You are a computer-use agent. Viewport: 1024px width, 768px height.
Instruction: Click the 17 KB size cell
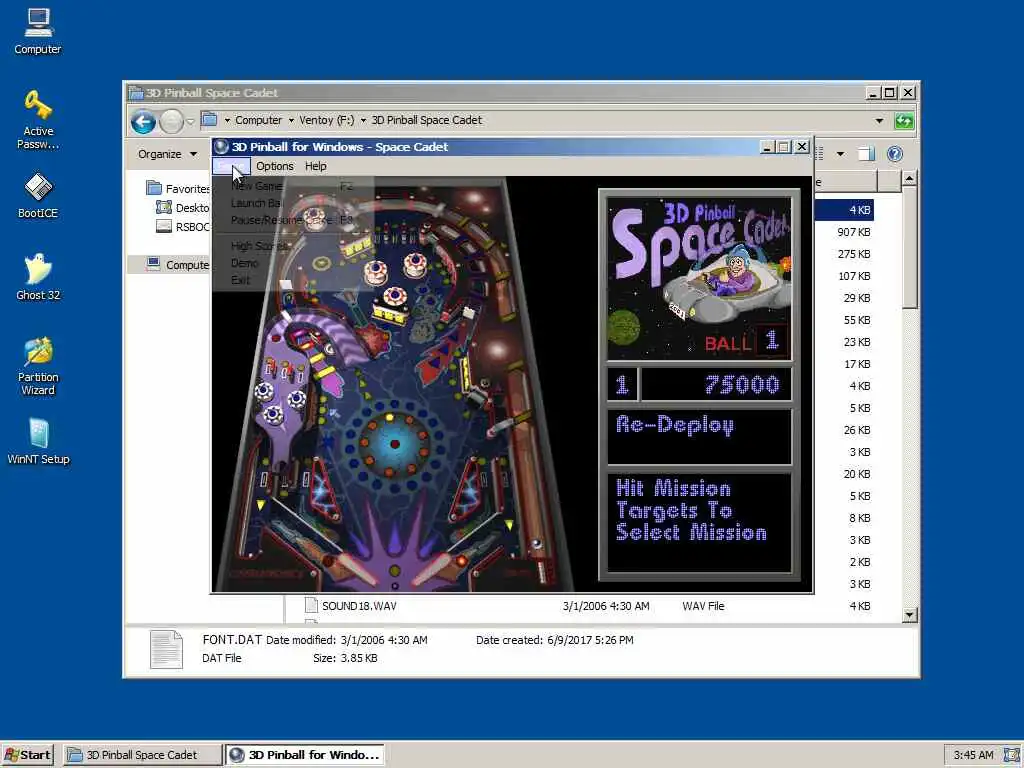tap(857, 364)
